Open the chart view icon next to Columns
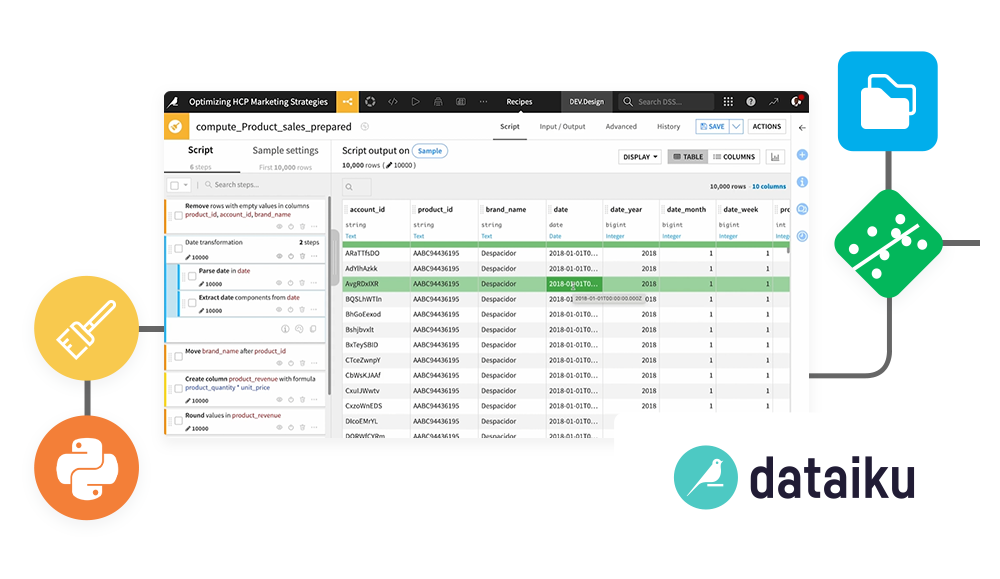1000x579 pixels. (x=775, y=157)
